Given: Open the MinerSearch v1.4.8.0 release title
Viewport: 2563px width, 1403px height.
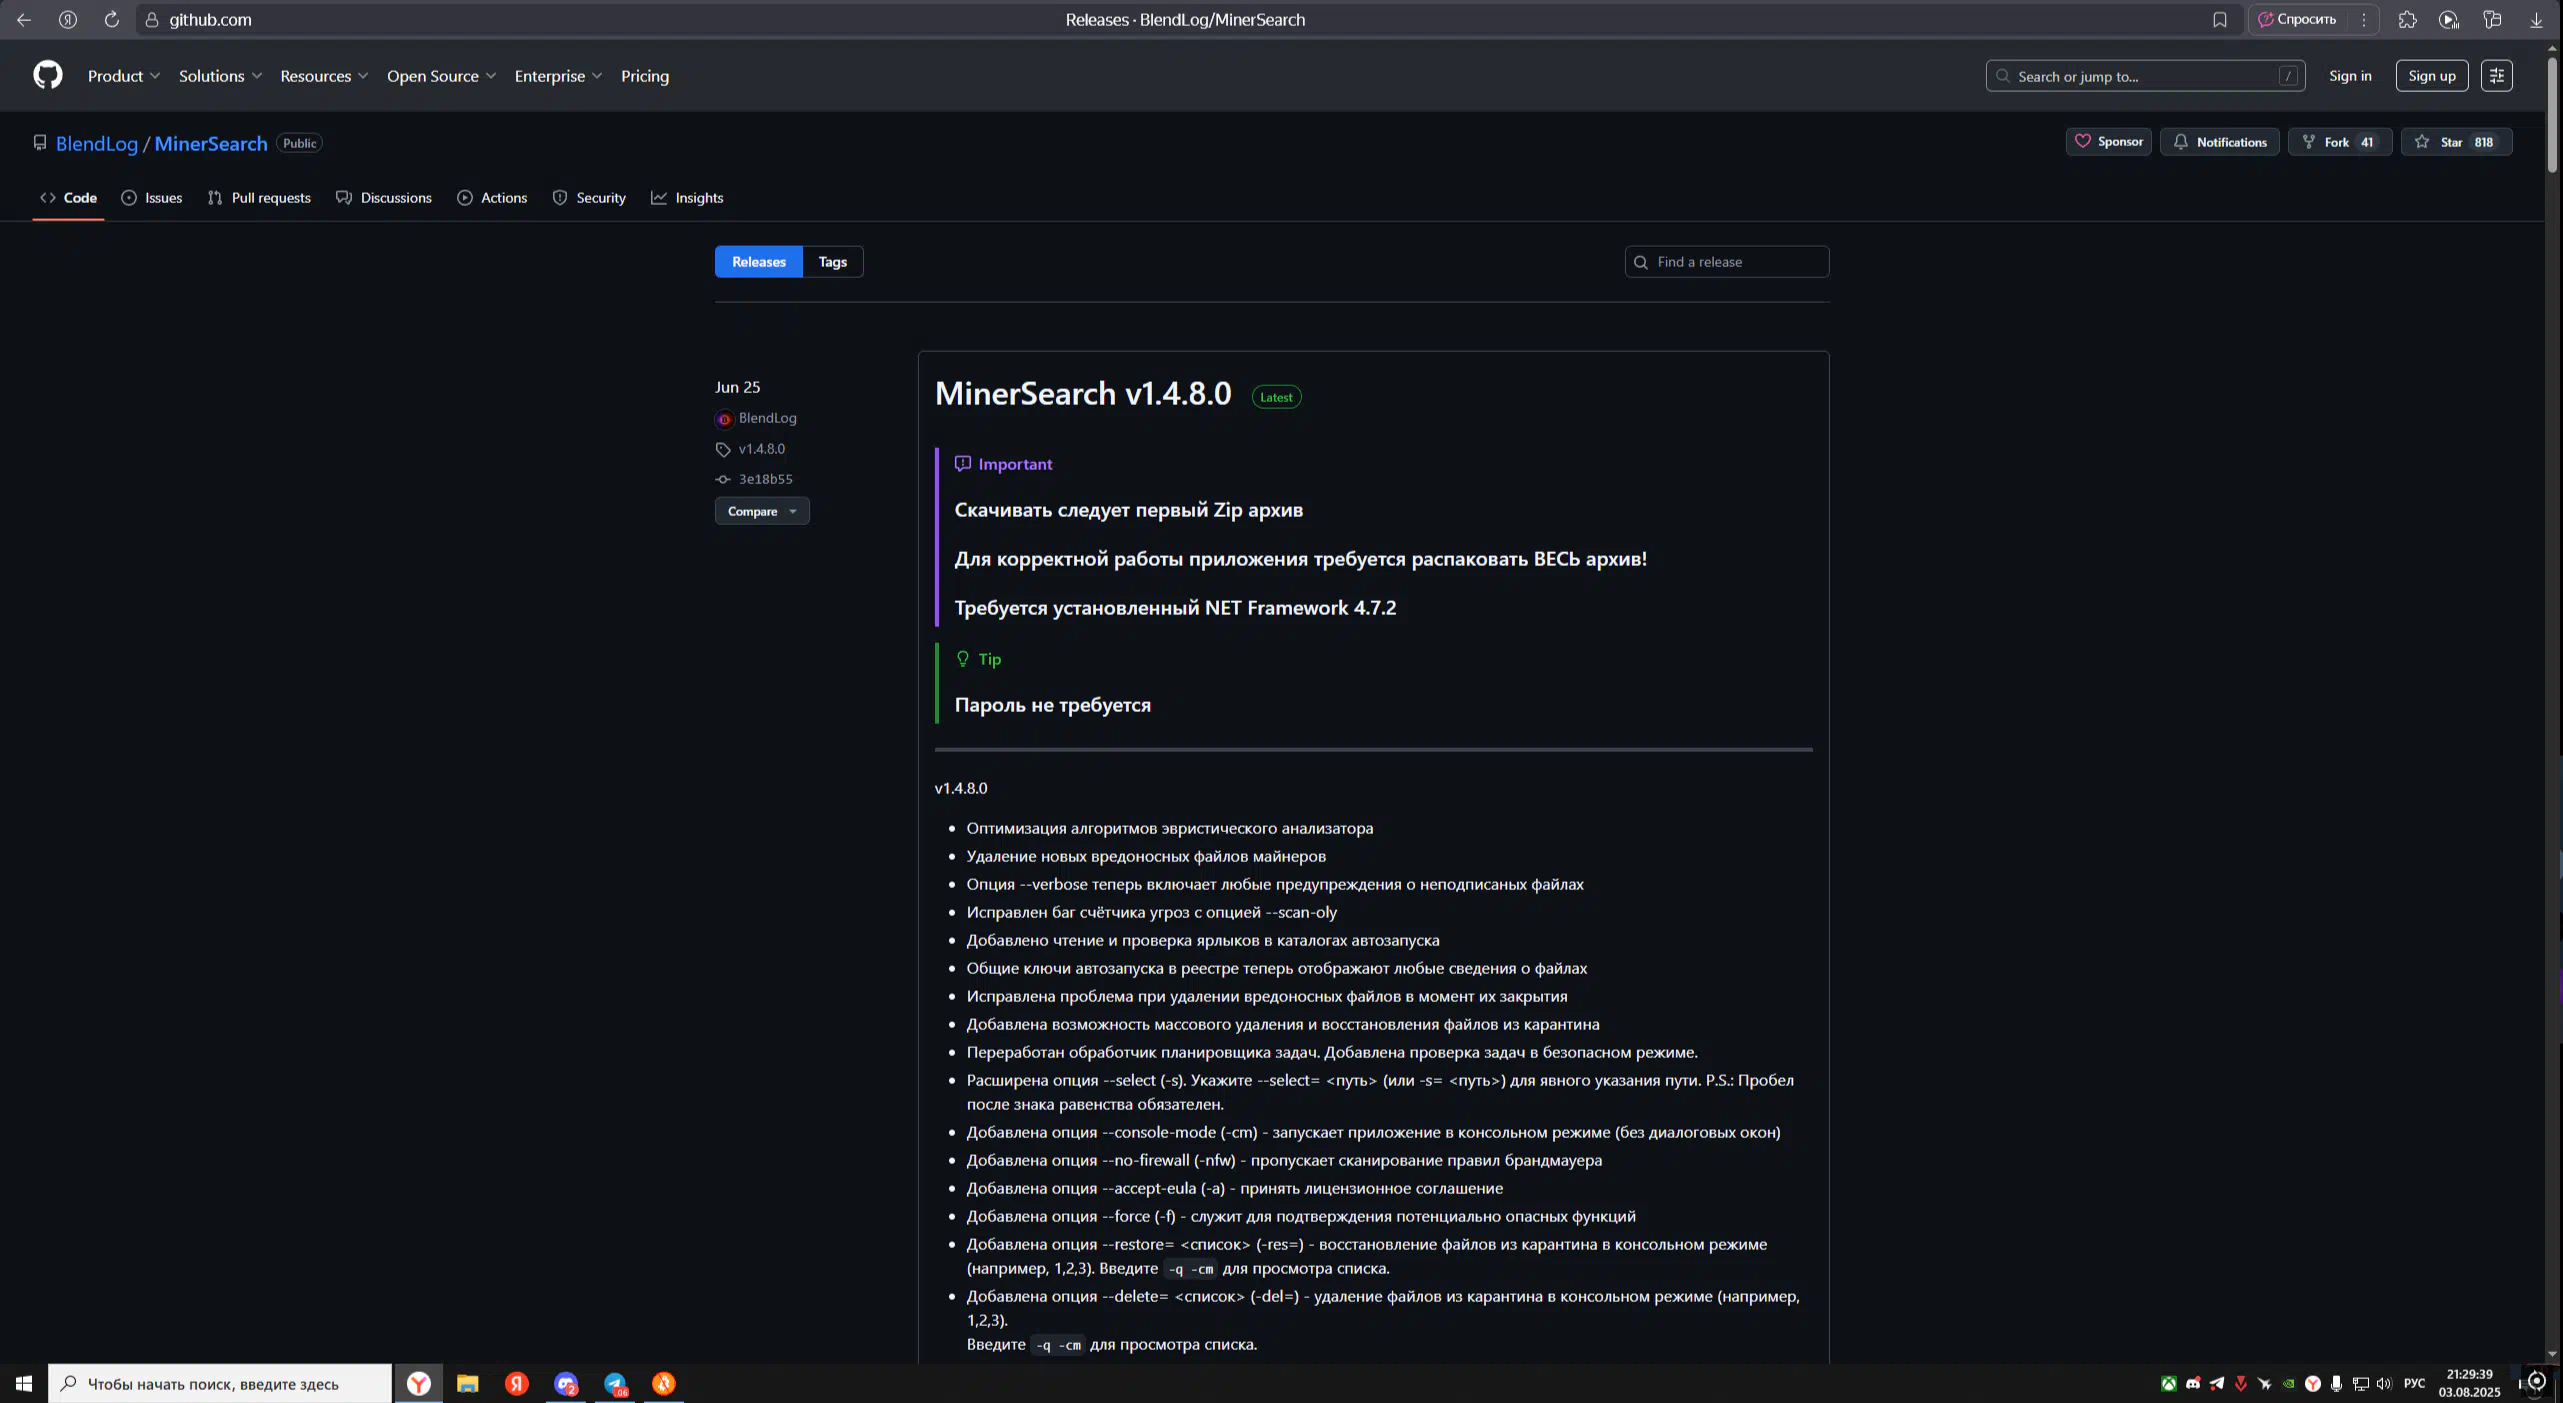Looking at the screenshot, I should pos(1083,394).
